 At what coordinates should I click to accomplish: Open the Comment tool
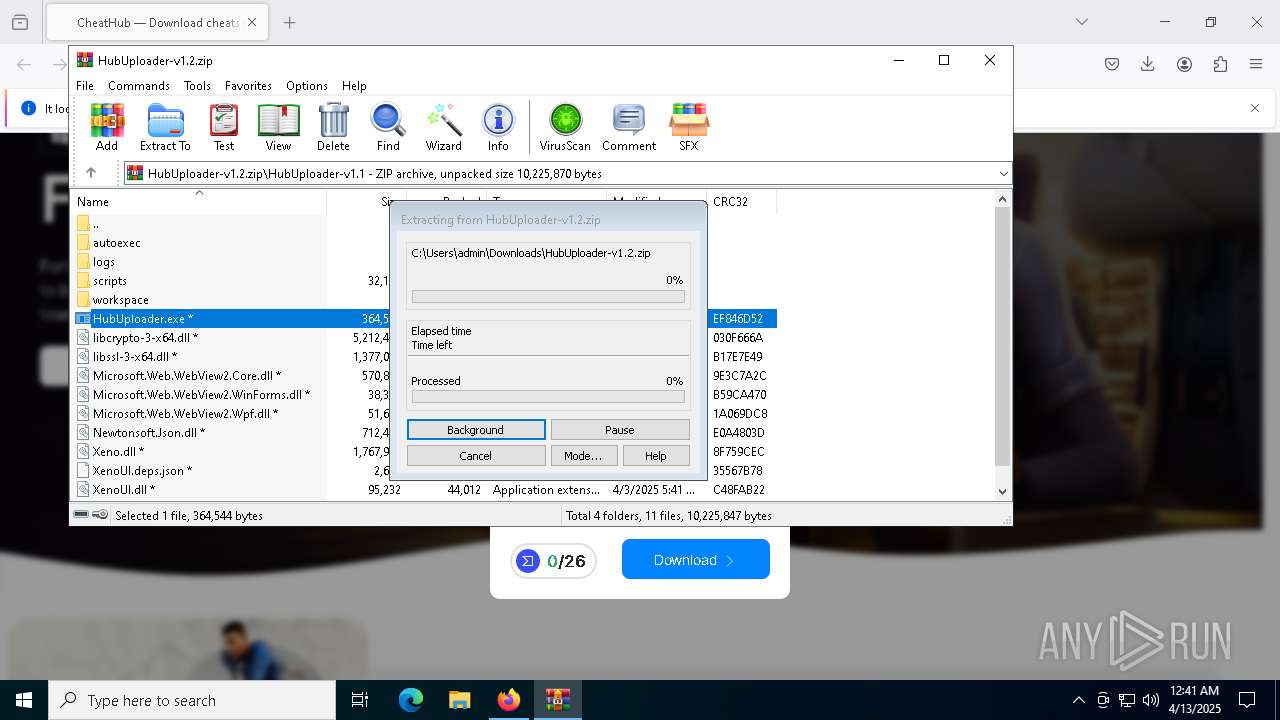coord(629,127)
